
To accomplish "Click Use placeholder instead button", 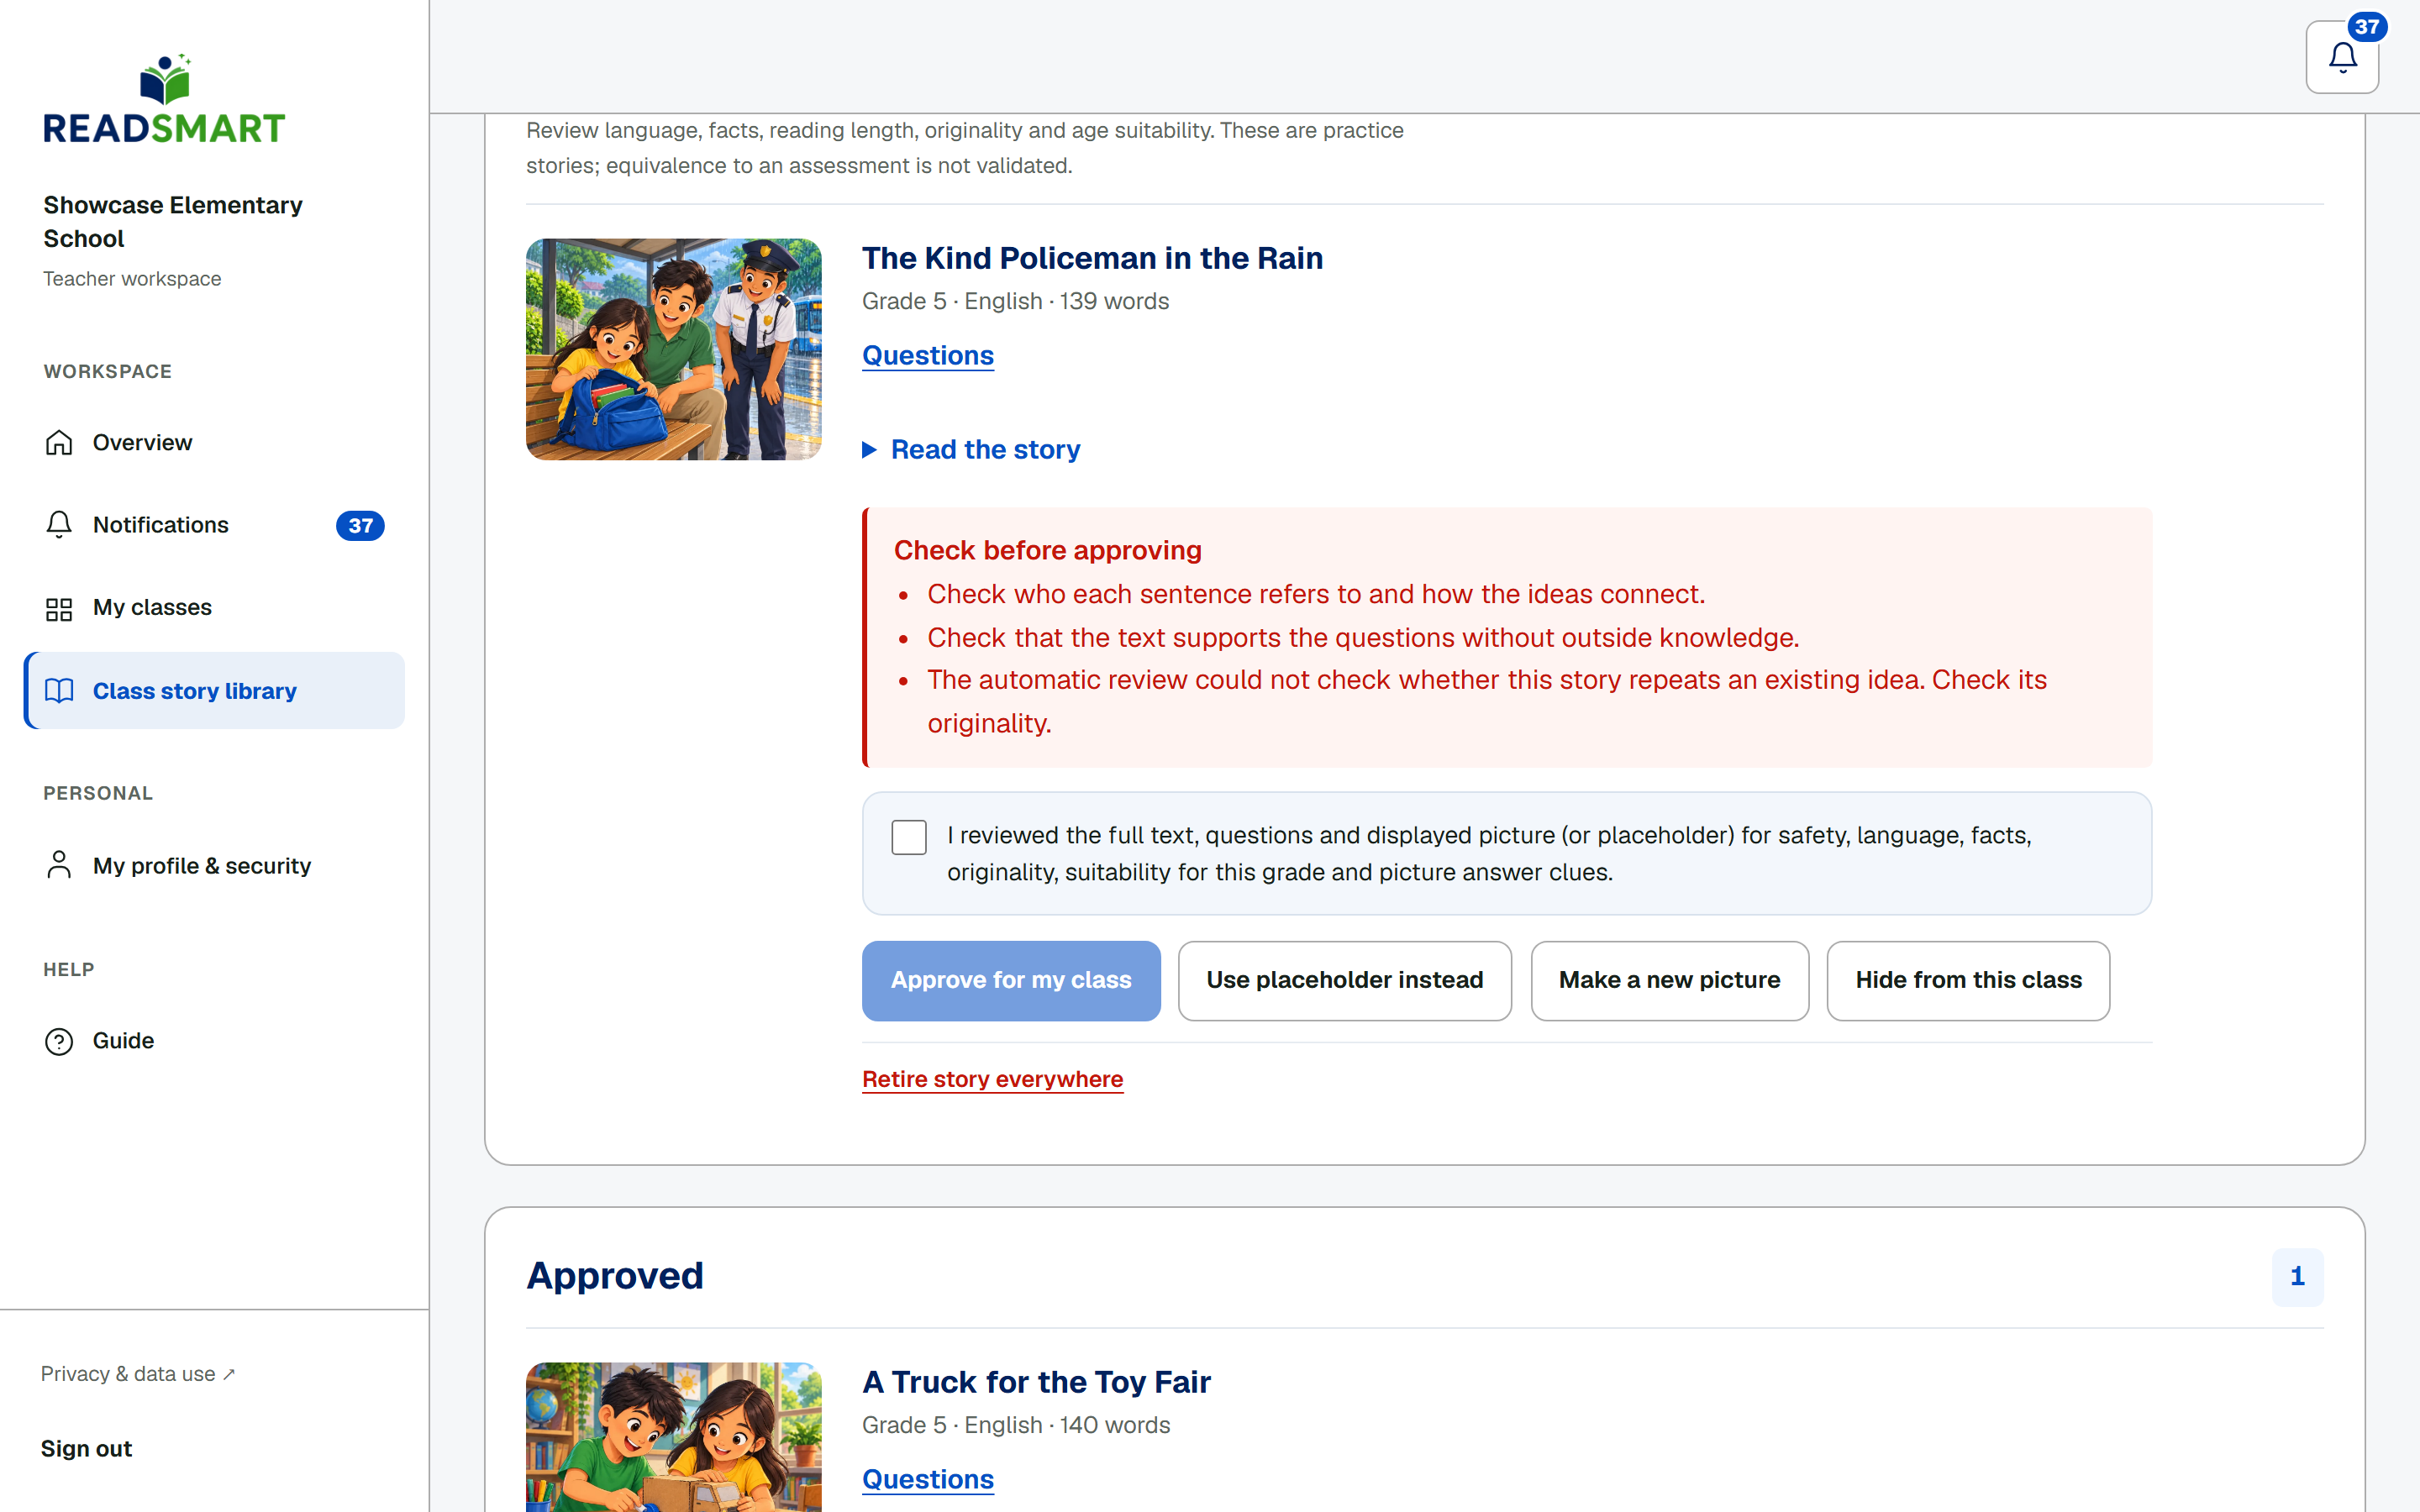I will (1344, 980).
